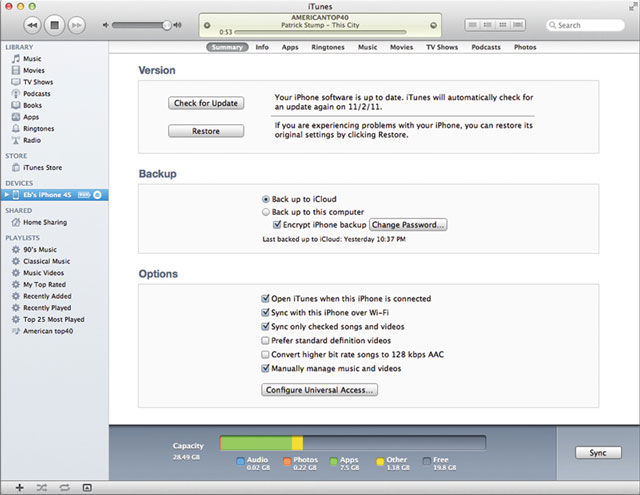Enable Prefer standard definition videos

pos(265,340)
